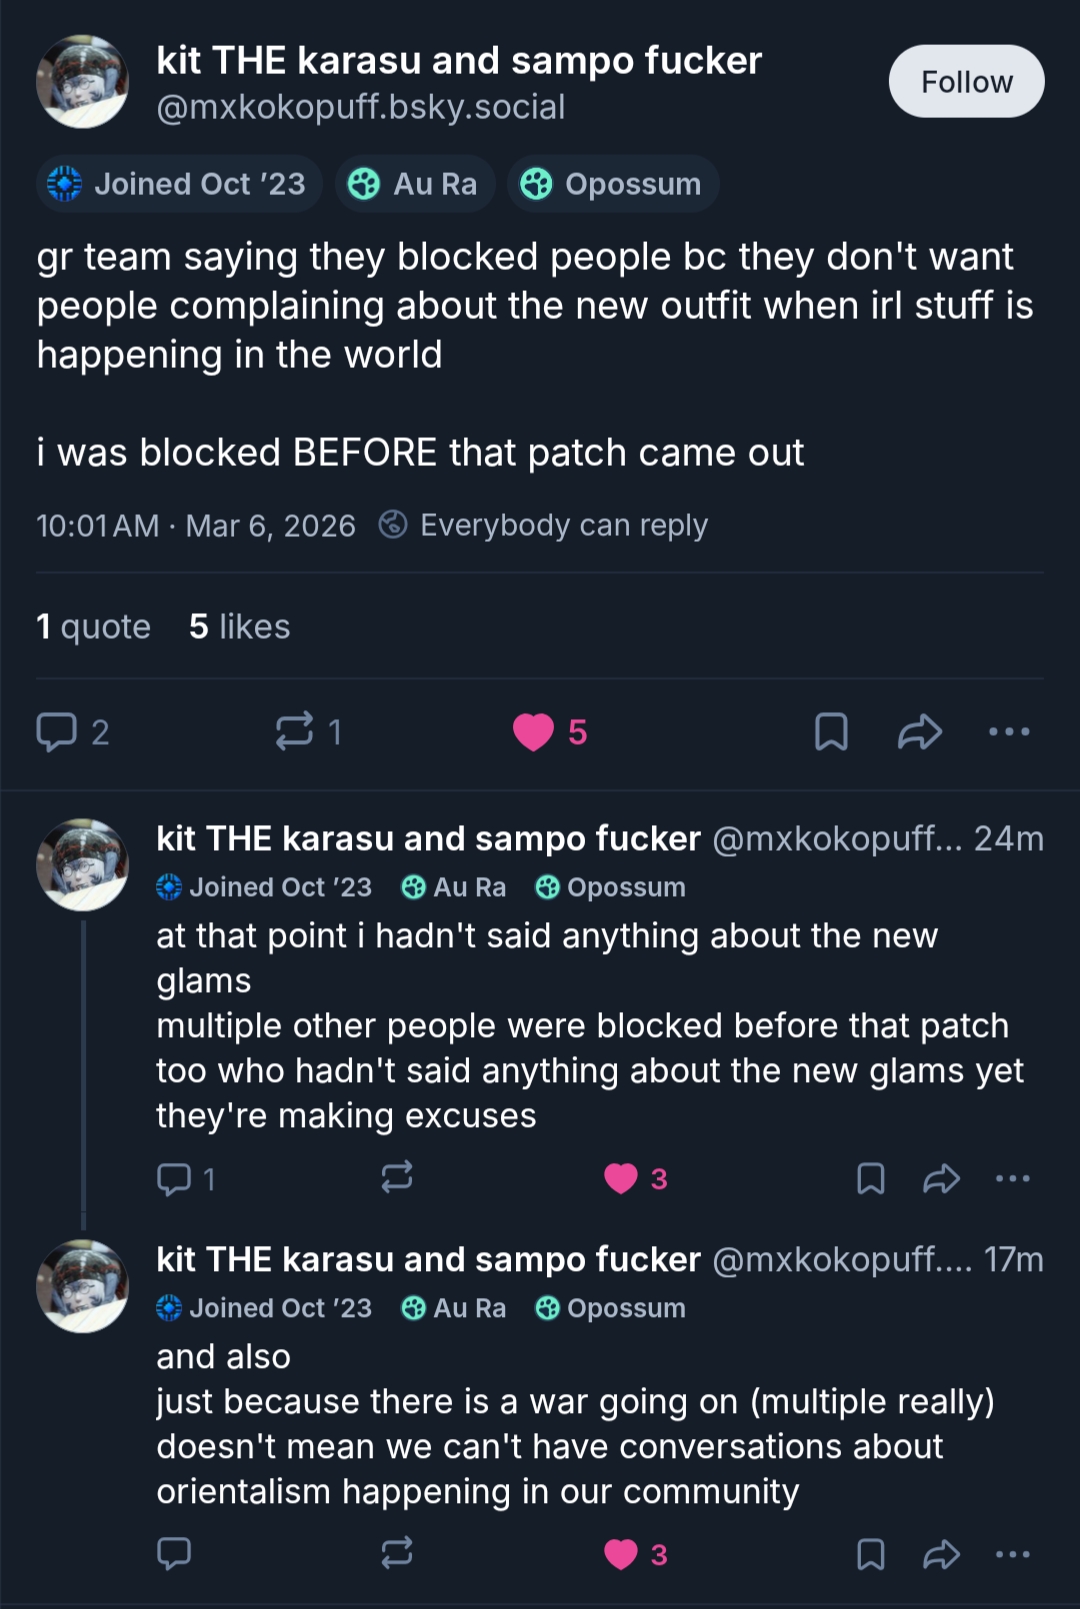Repost the 24m reply about glams
This screenshot has width=1080, height=1609.
coord(397,1177)
